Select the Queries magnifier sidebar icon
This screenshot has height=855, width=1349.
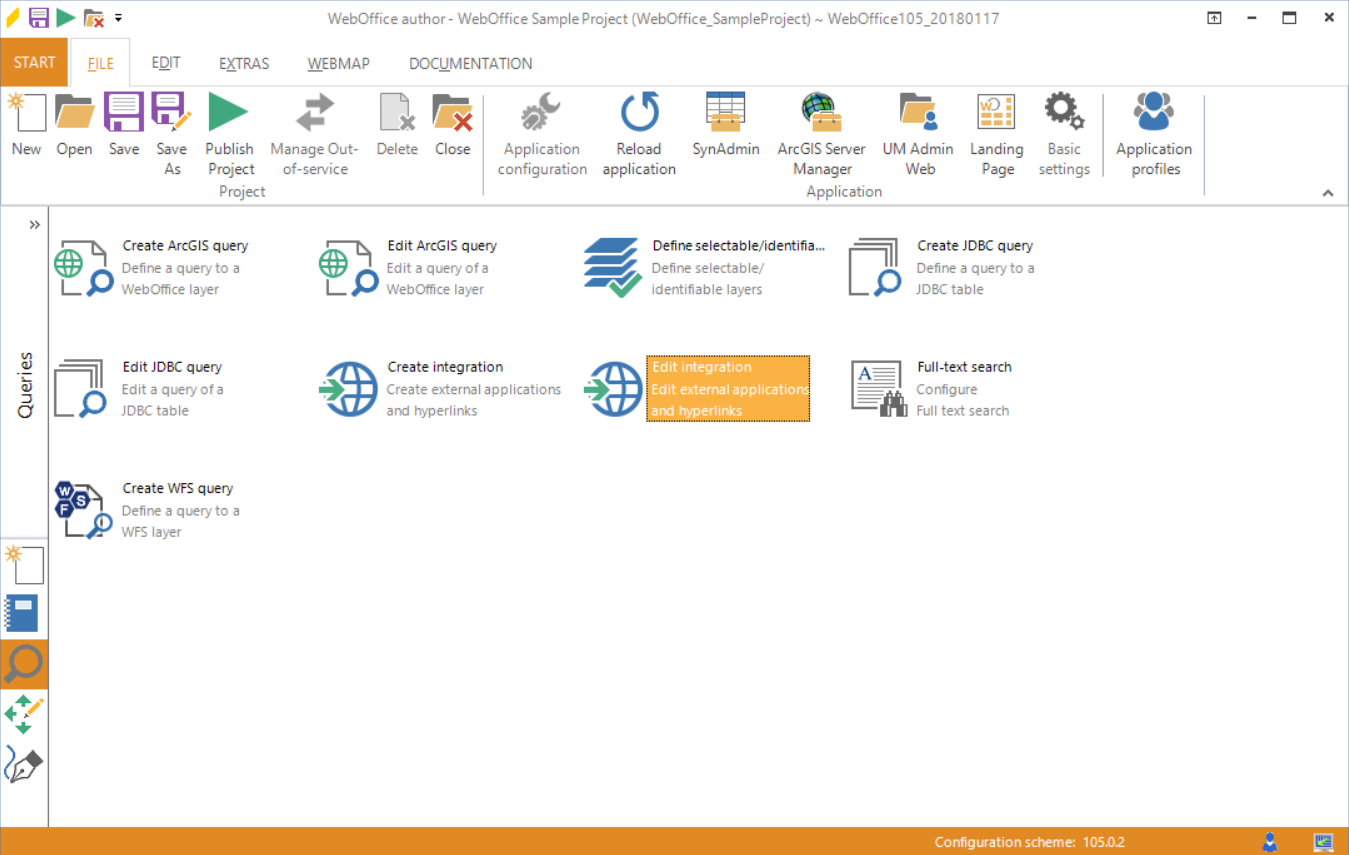tap(24, 664)
